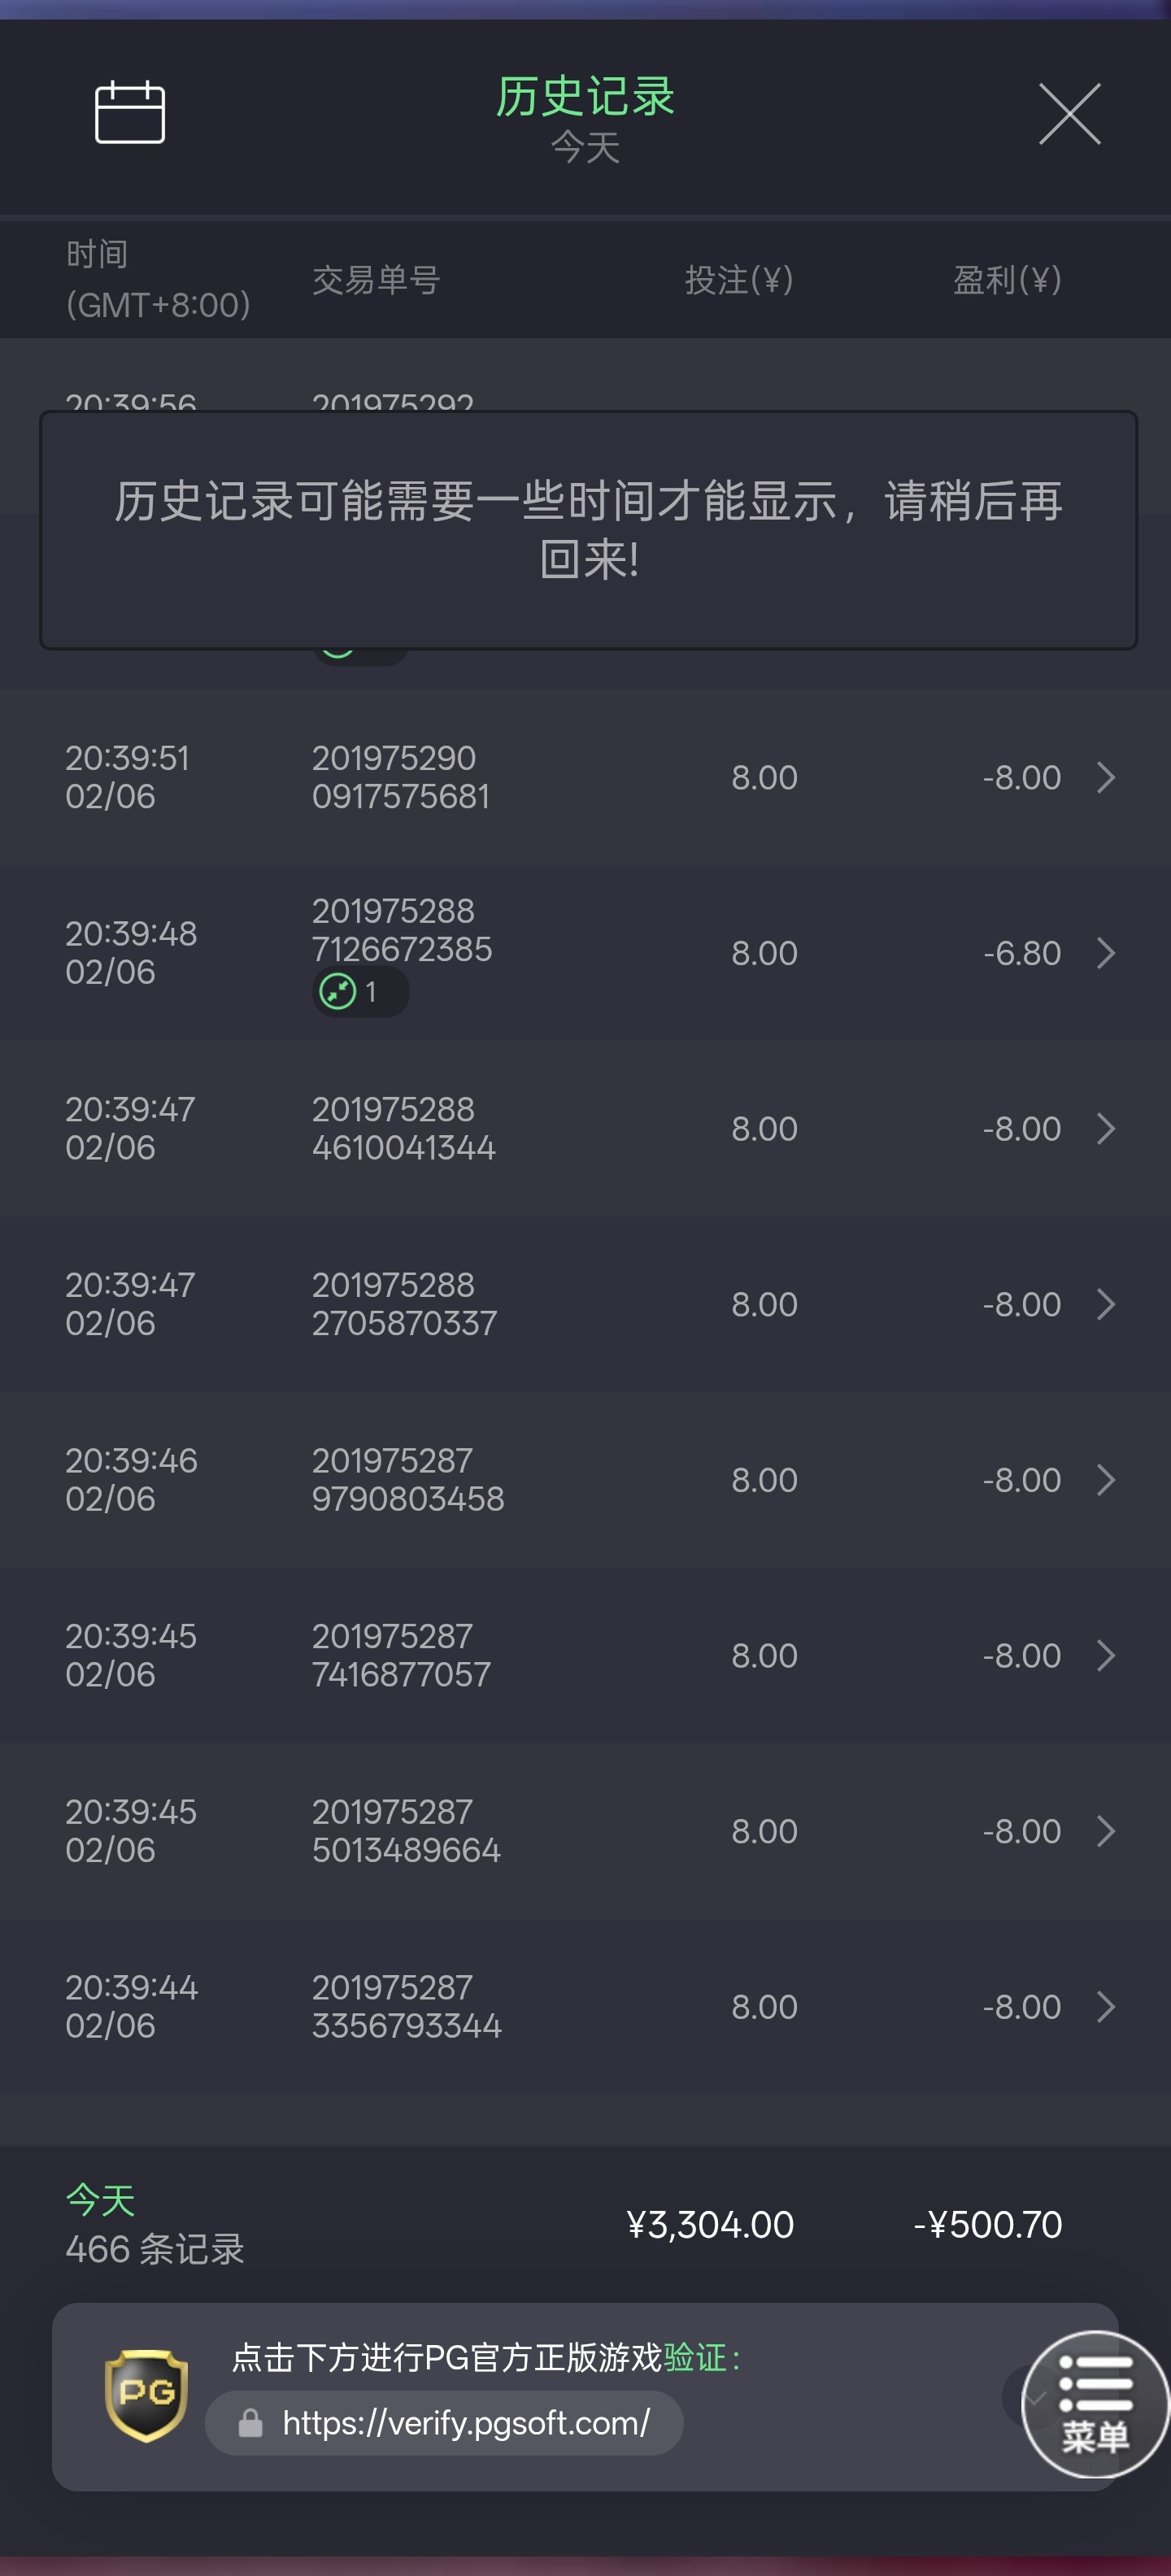1171x2576 pixels.
Task: Click the lock icon beside verify URL
Action: pyautogui.click(x=250, y=2423)
